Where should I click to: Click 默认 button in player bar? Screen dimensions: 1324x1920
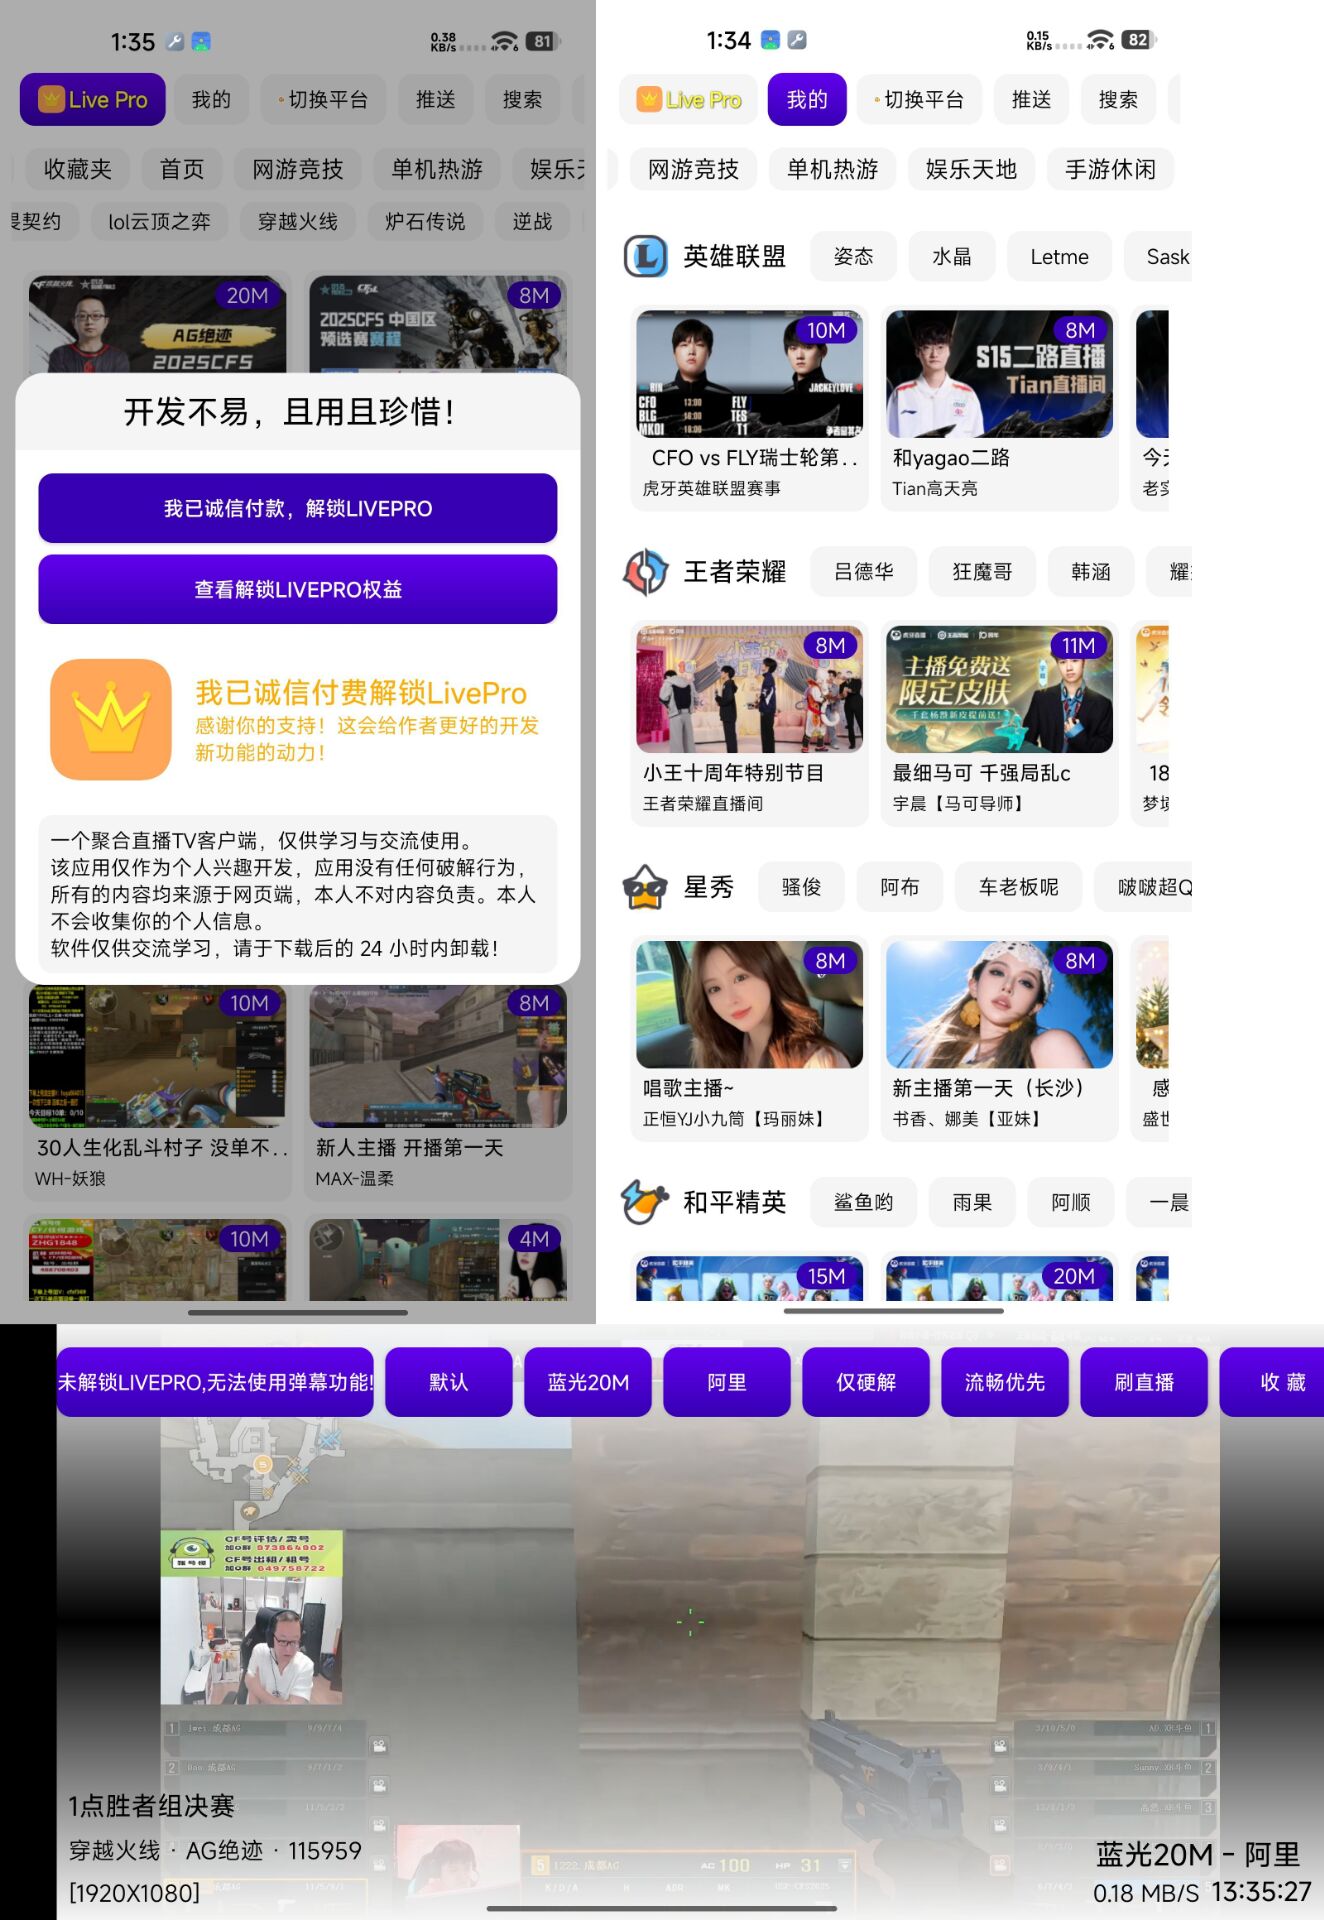[449, 1382]
